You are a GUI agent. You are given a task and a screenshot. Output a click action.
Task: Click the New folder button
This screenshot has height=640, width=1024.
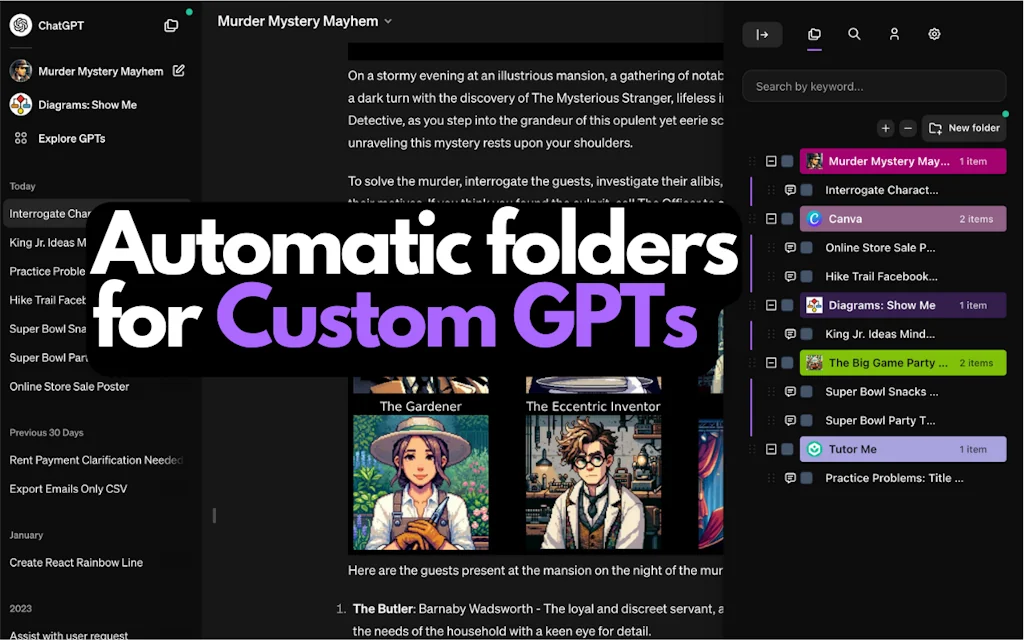tap(963, 128)
